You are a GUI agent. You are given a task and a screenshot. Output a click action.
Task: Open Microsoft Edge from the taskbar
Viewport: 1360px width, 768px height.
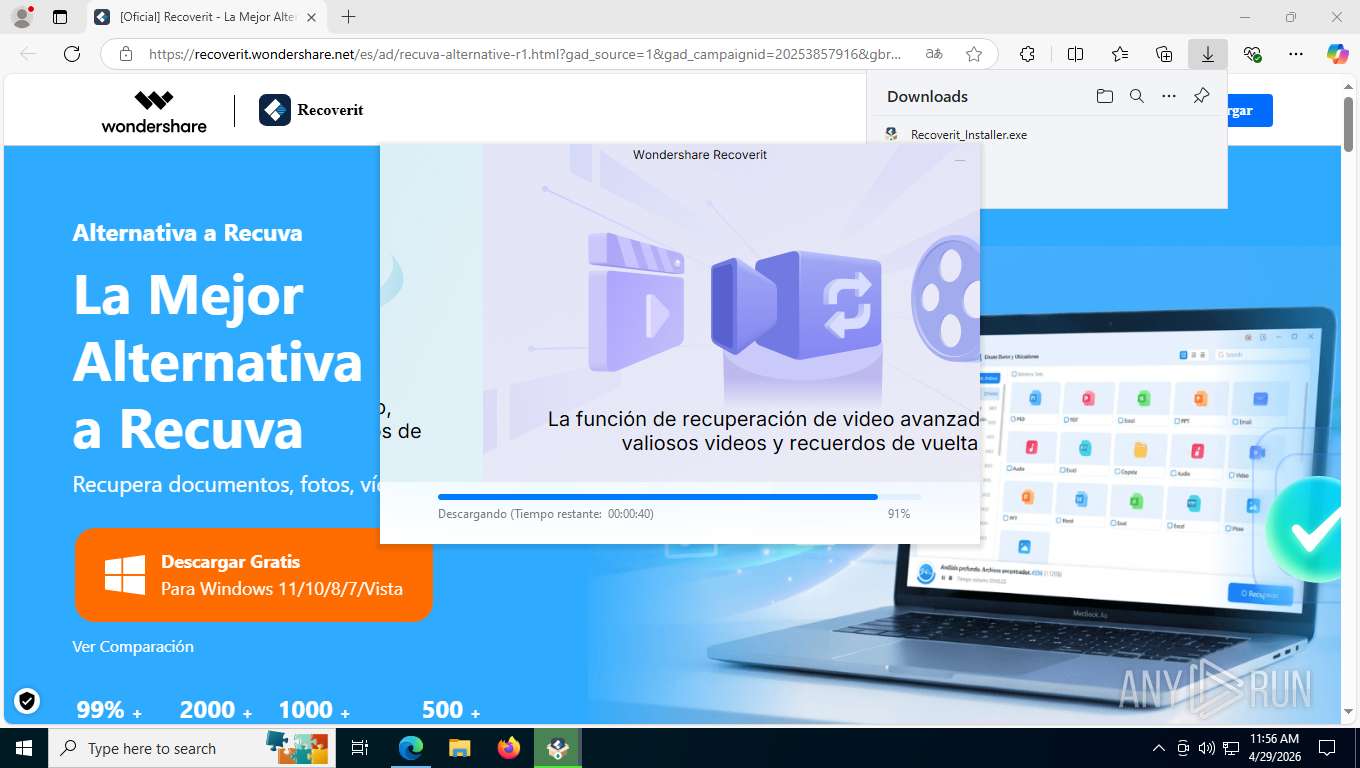point(410,748)
